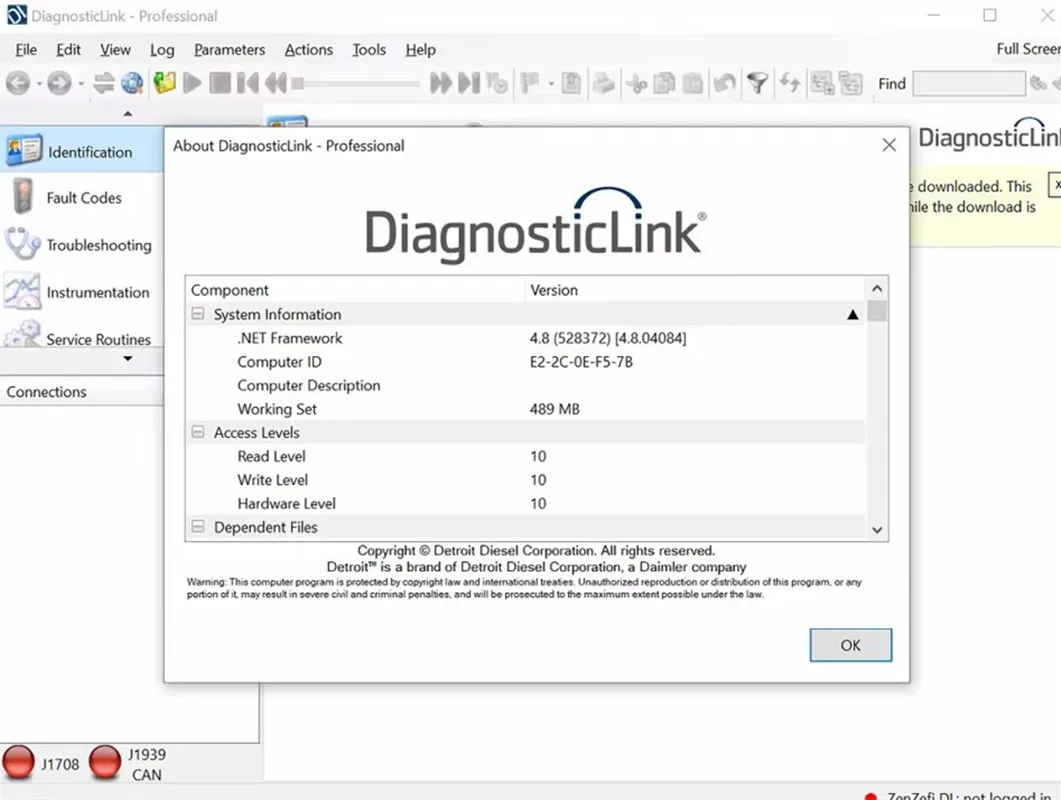Click the skip to end playback icon
This screenshot has height=800, width=1061.
469,83
